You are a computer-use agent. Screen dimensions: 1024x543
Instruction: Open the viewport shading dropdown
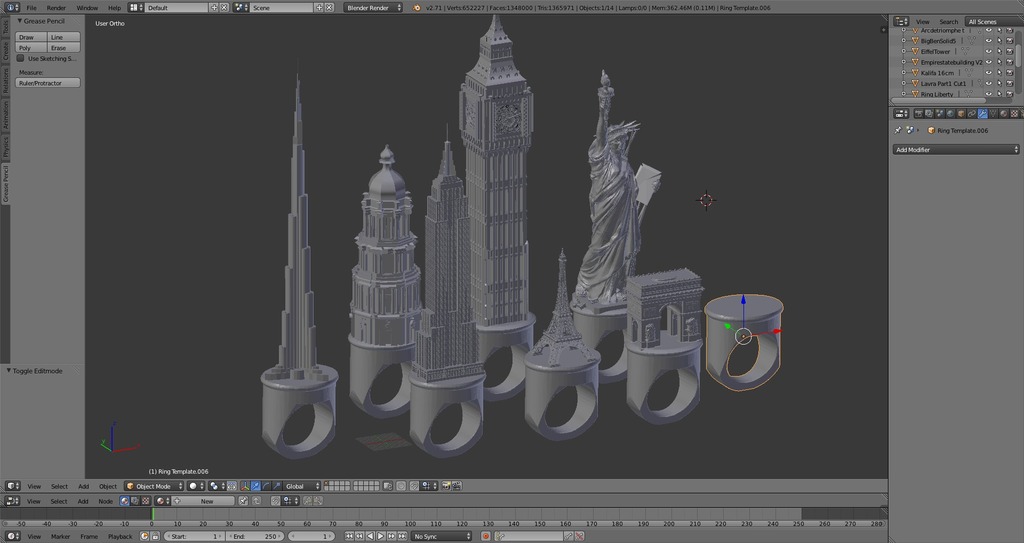196,486
